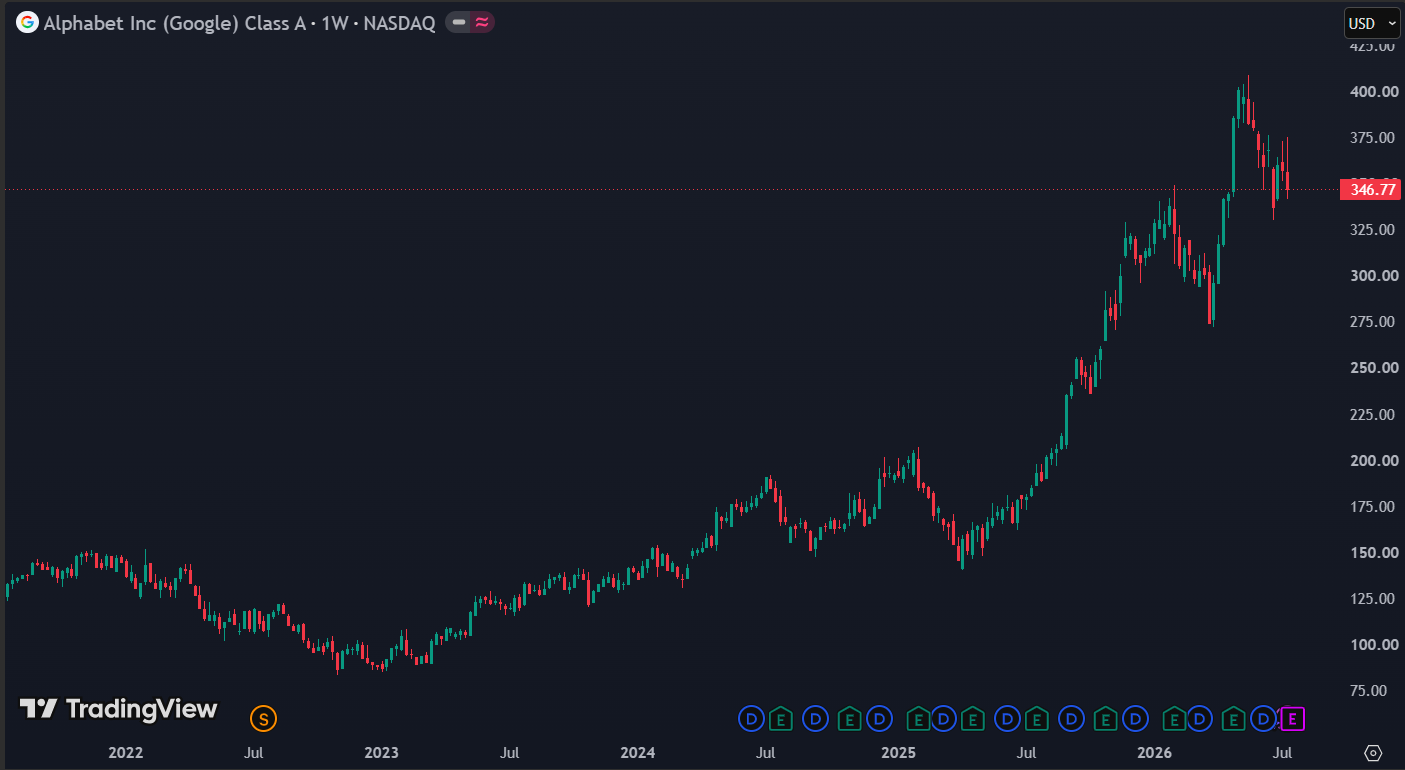Click the pink approximate-sign indicator icon

click(x=482, y=22)
